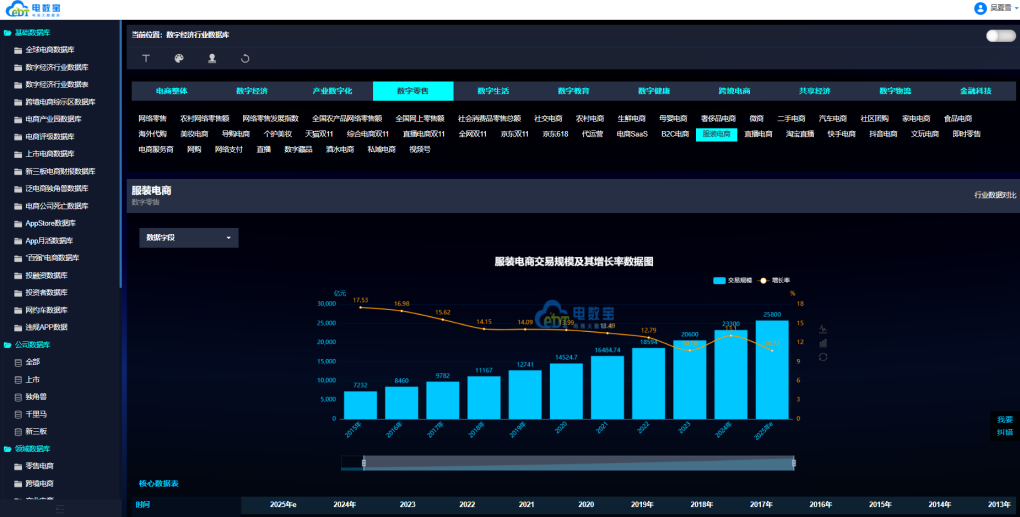Collapse the 基础数据库 folder group
This screenshot has height=517, width=1020.
[x=34, y=32]
